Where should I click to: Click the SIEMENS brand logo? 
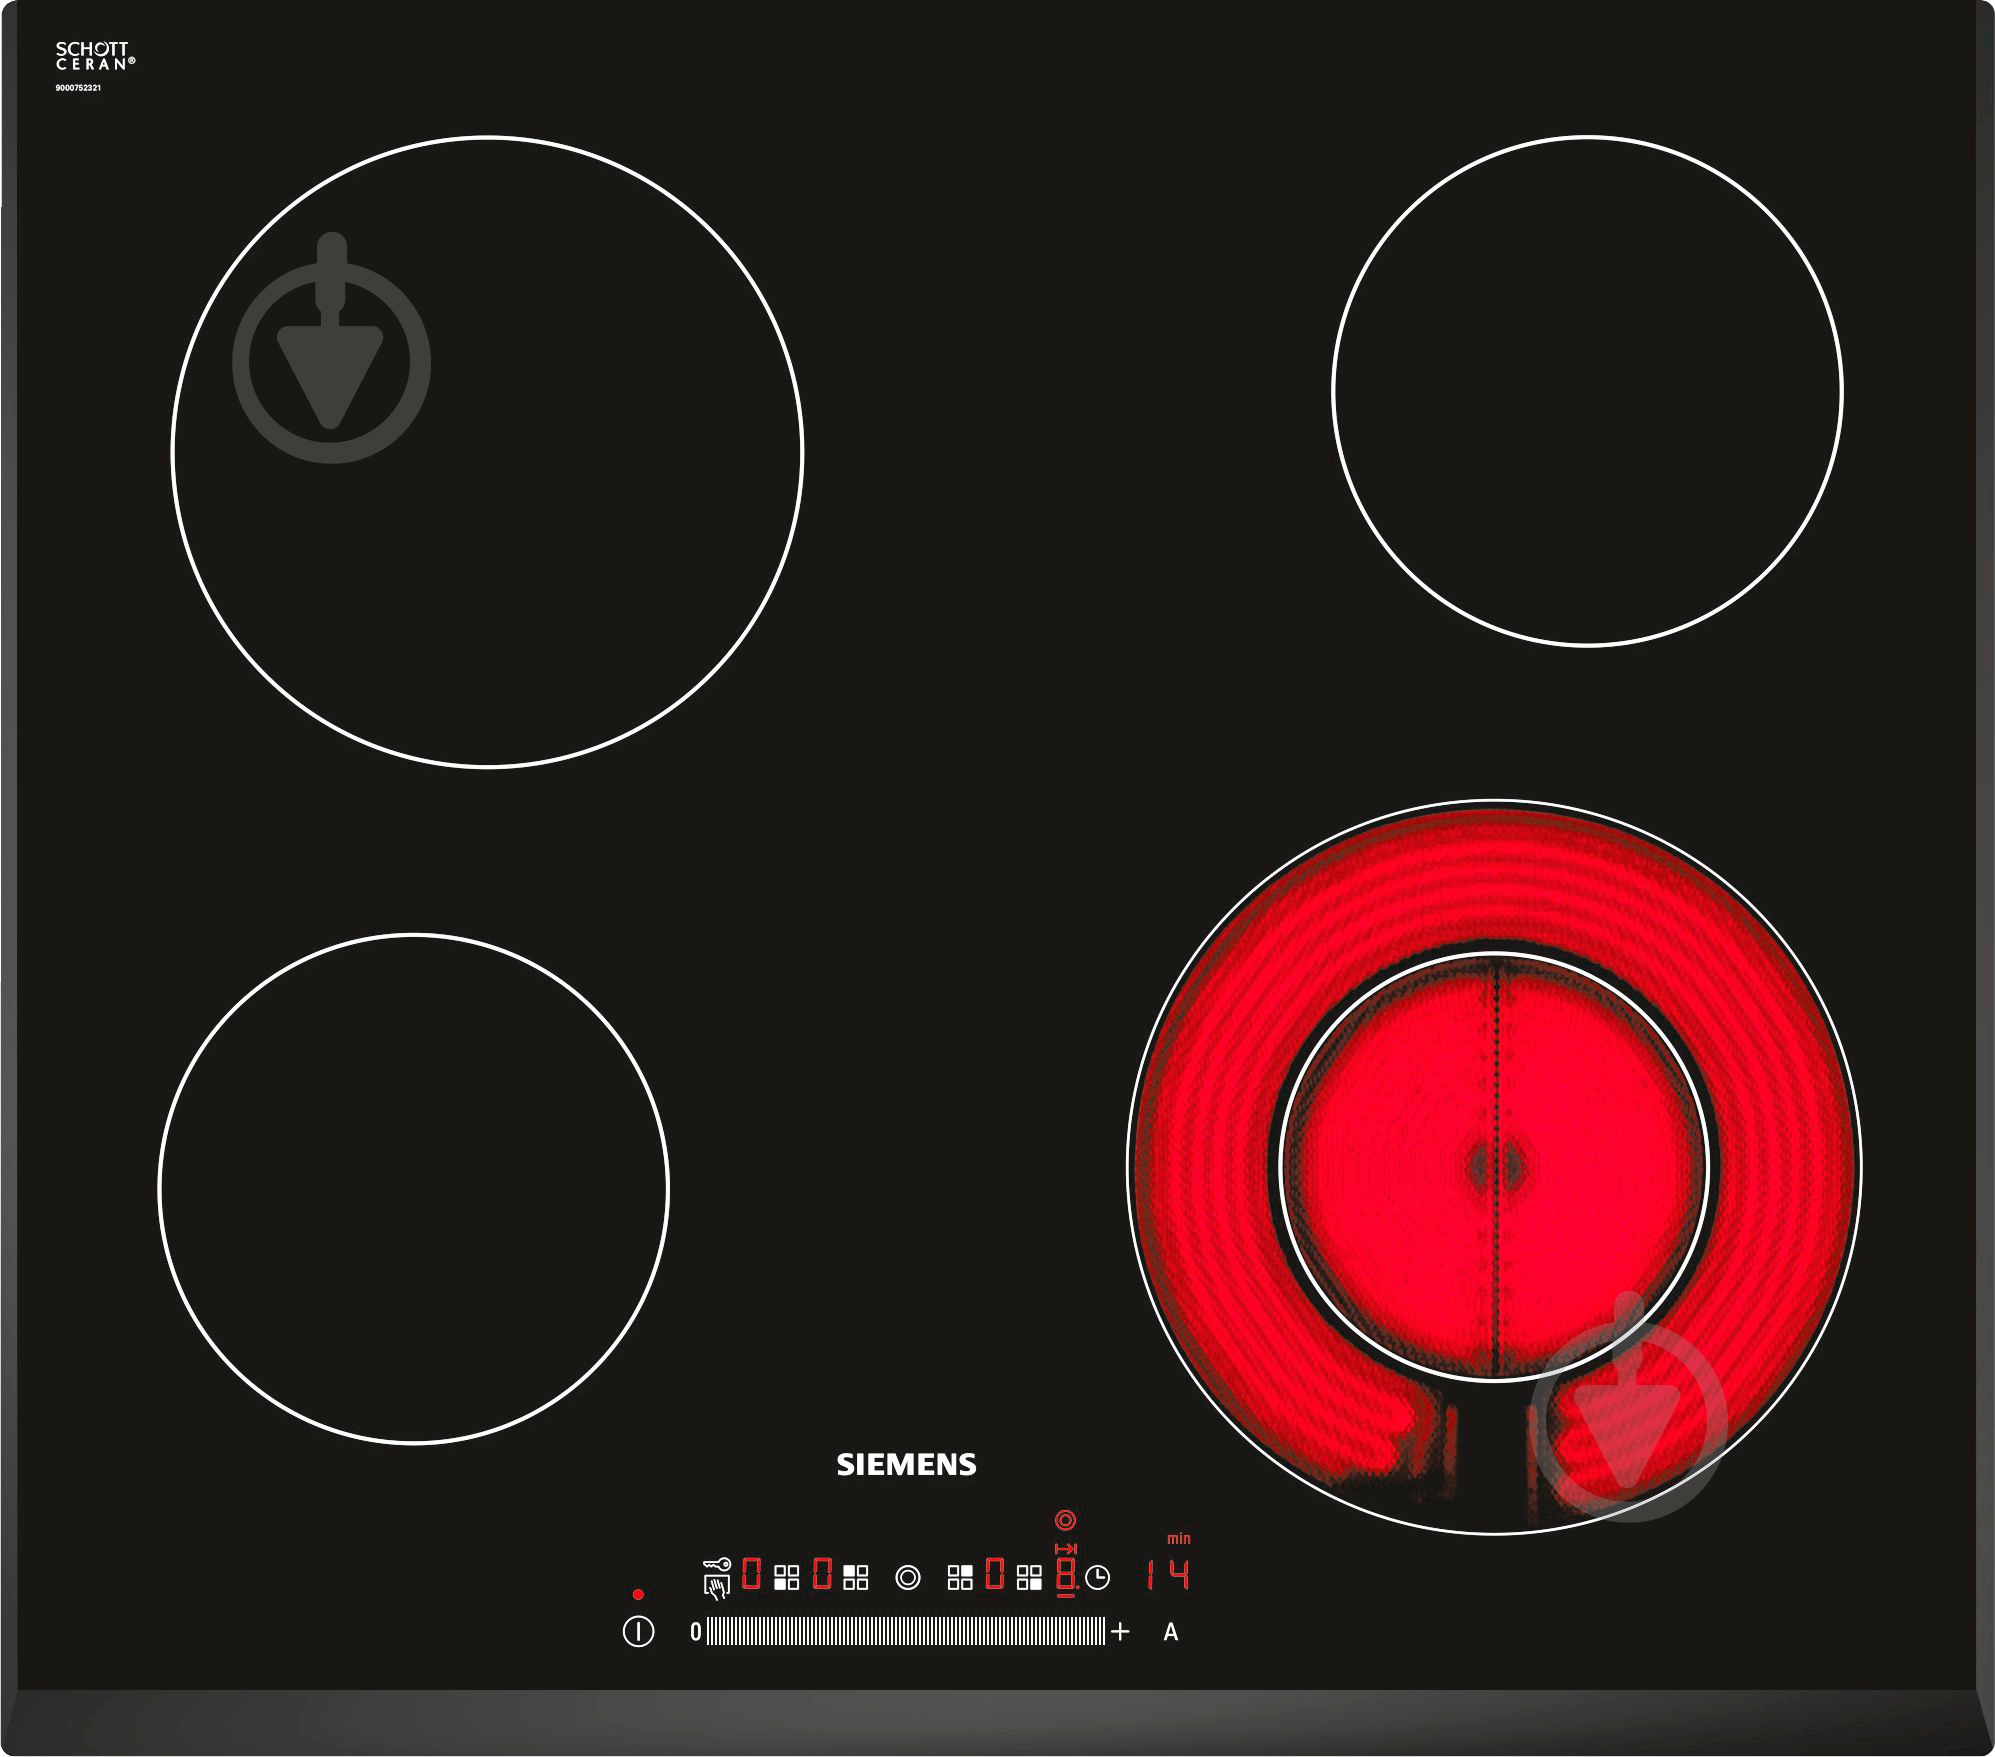coord(906,1465)
